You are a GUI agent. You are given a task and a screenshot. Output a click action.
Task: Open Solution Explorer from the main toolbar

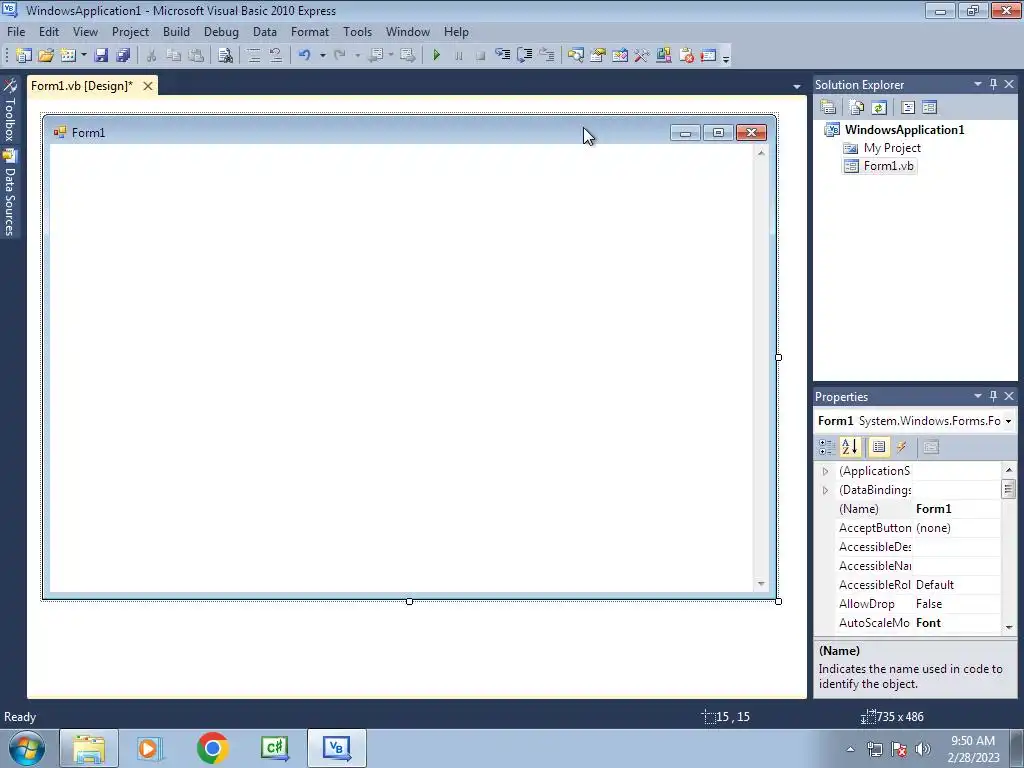[x=575, y=56]
